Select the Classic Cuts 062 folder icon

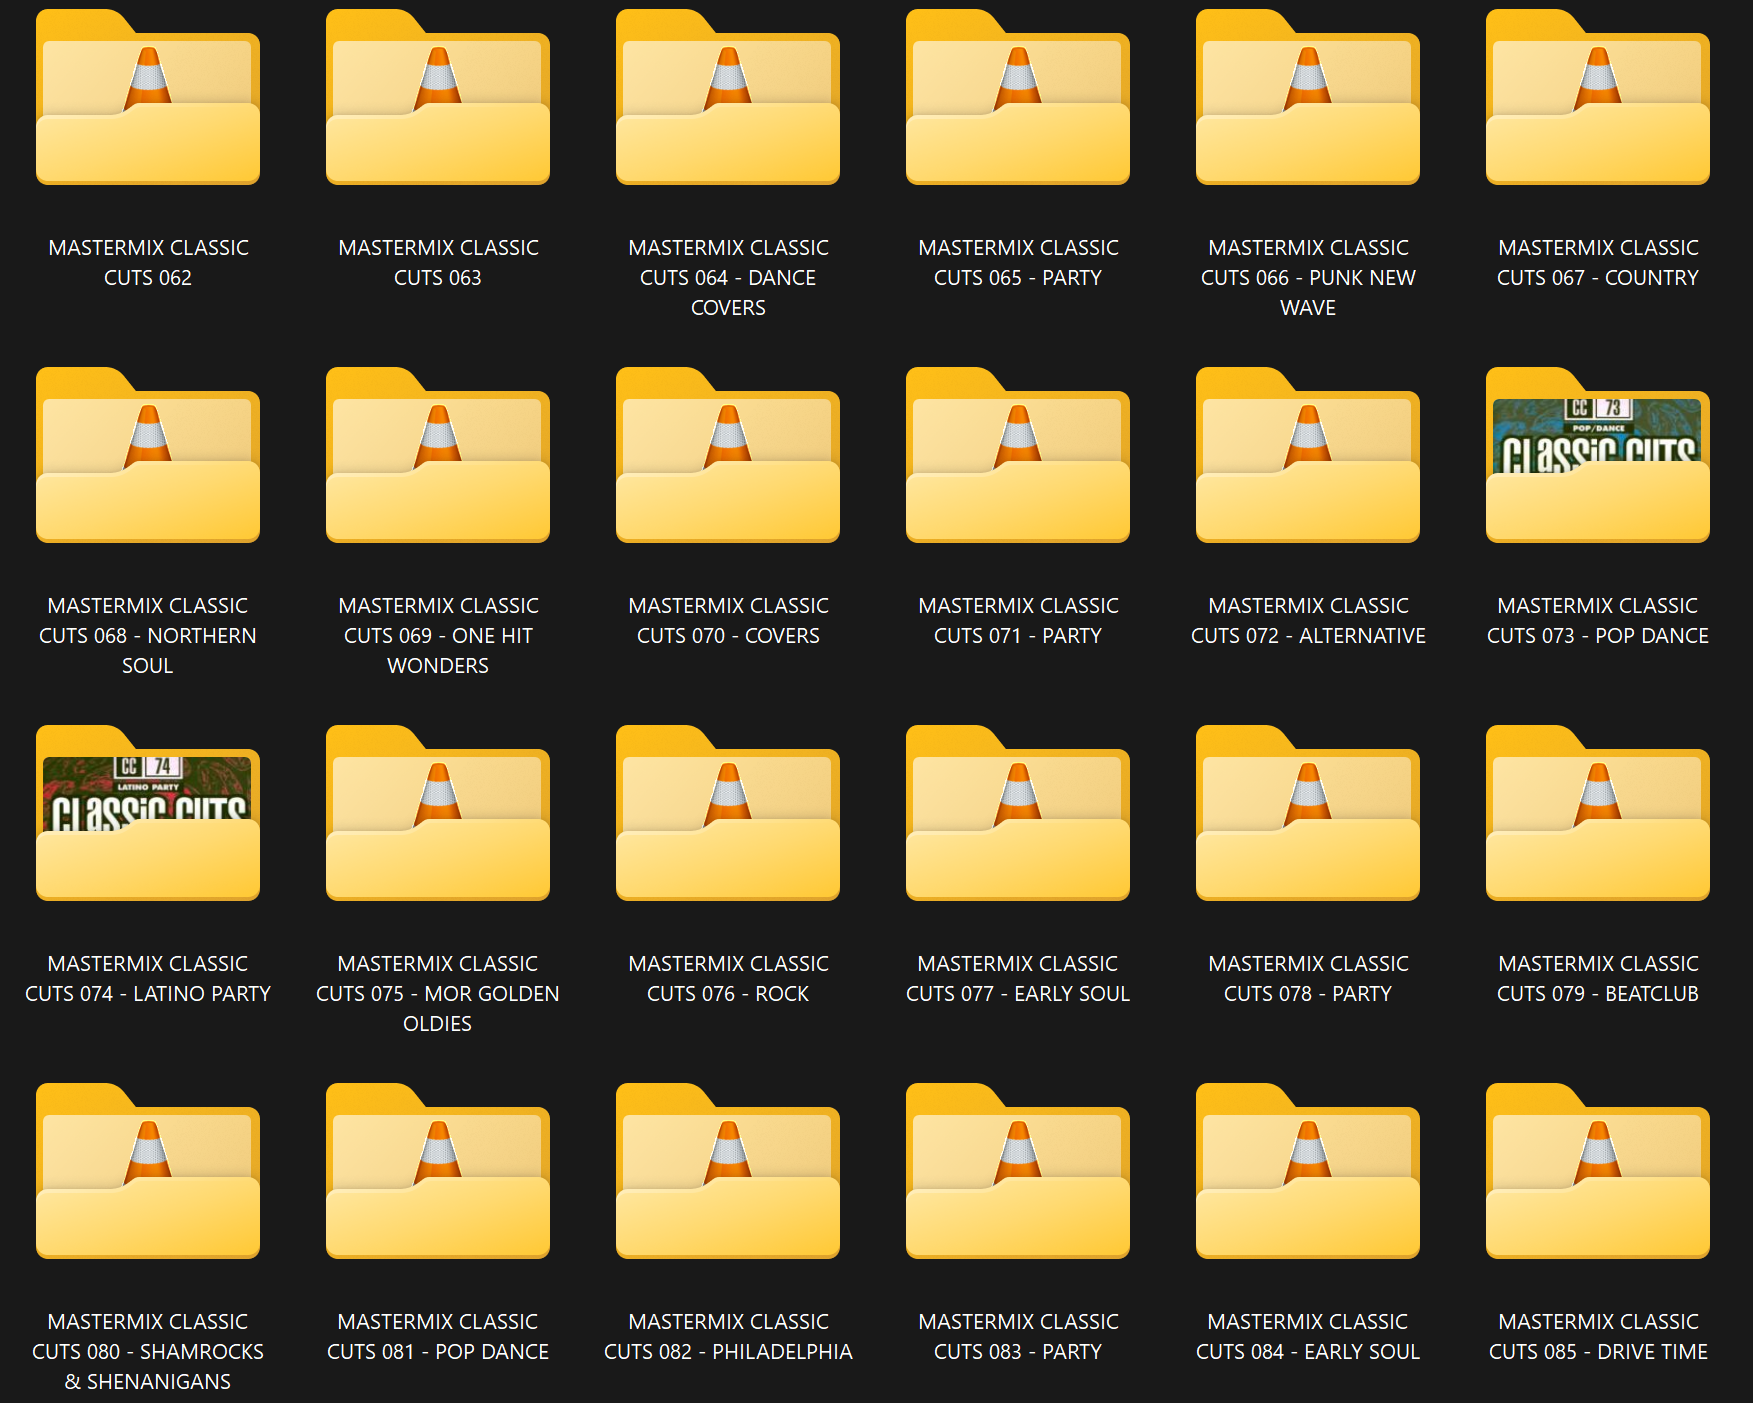click(x=148, y=97)
